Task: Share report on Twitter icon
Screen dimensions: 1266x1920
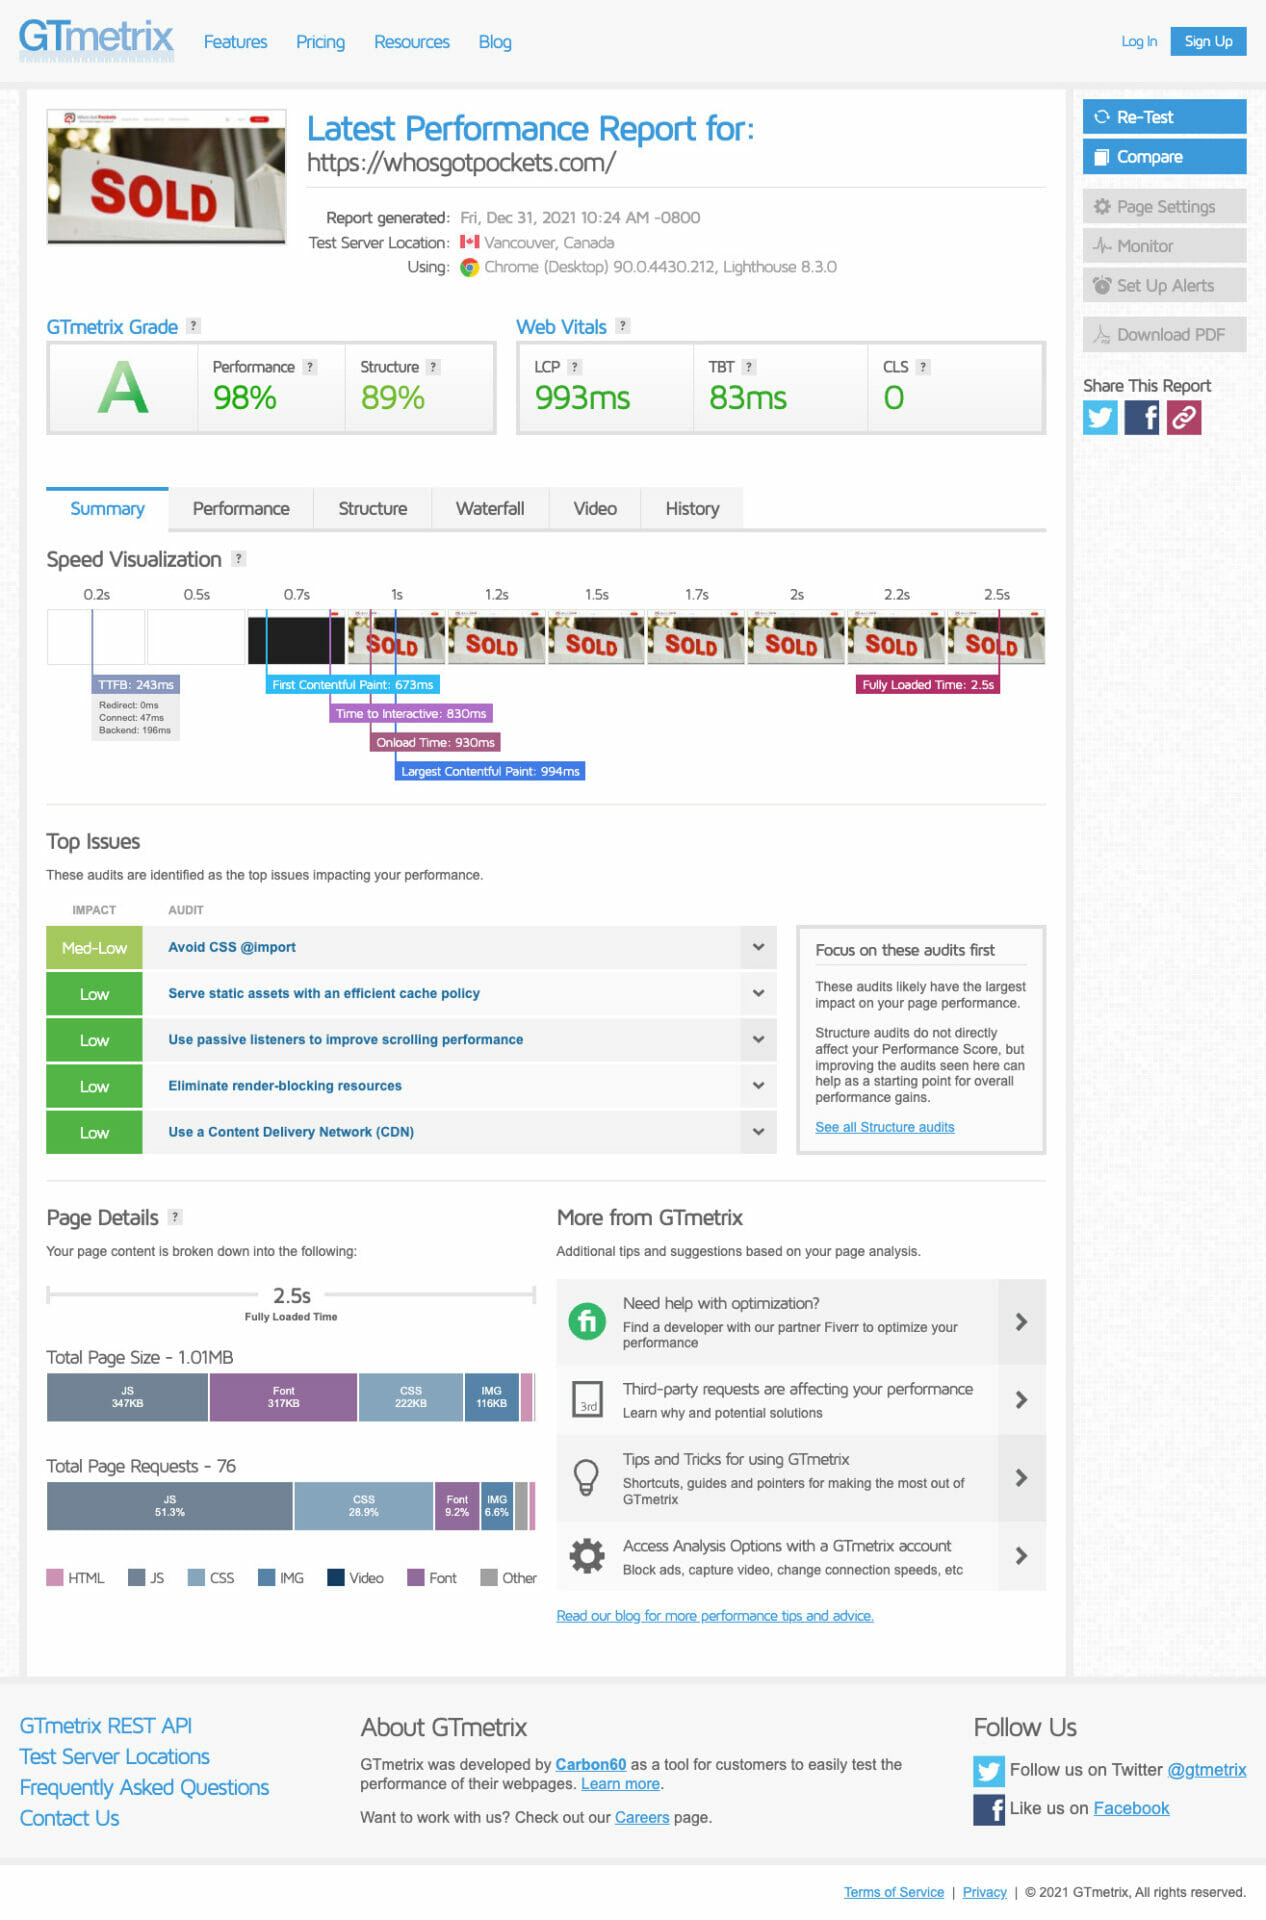Action: point(1100,417)
